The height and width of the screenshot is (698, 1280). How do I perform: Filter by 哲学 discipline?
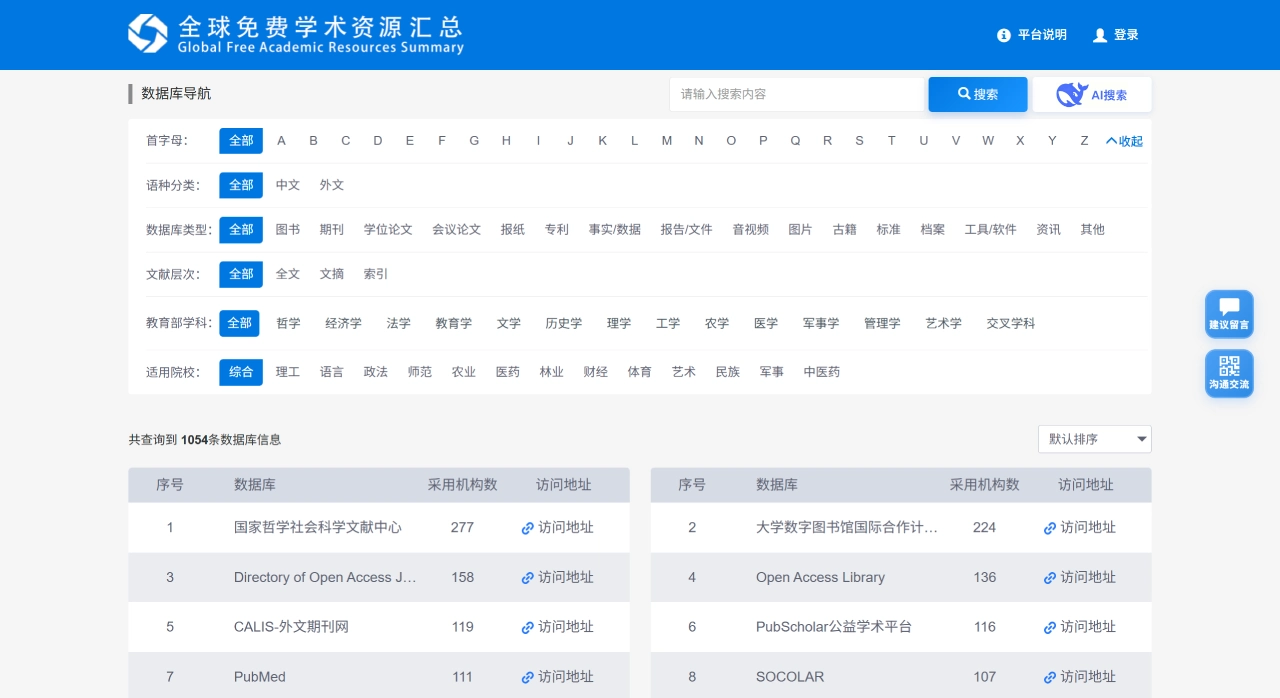tap(288, 323)
